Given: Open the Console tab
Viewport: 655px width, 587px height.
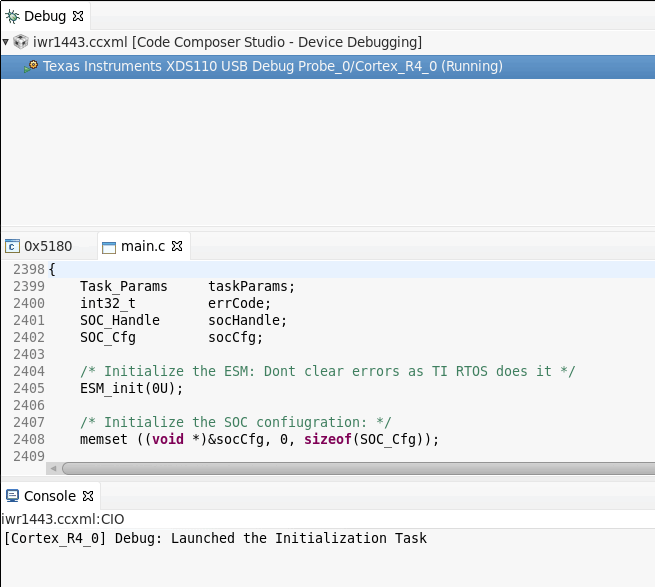Looking at the screenshot, I should point(49,496).
